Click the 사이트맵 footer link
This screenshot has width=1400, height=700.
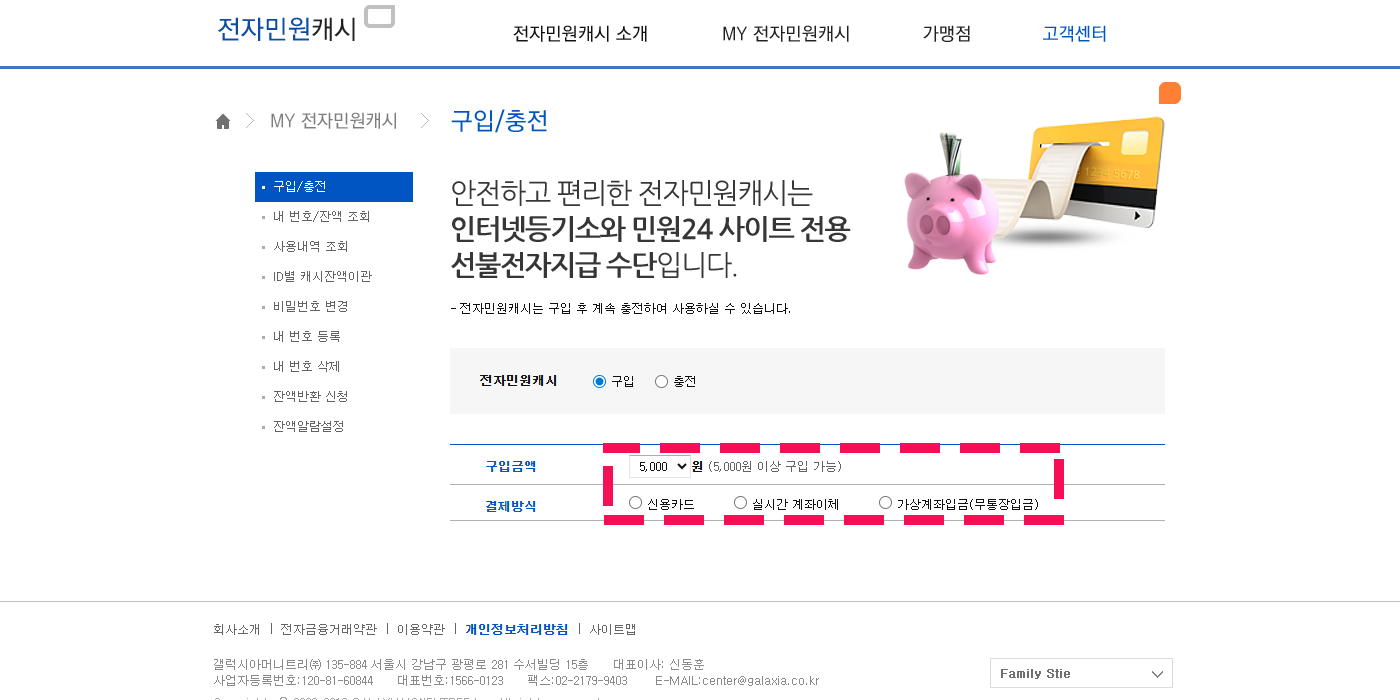click(612, 629)
